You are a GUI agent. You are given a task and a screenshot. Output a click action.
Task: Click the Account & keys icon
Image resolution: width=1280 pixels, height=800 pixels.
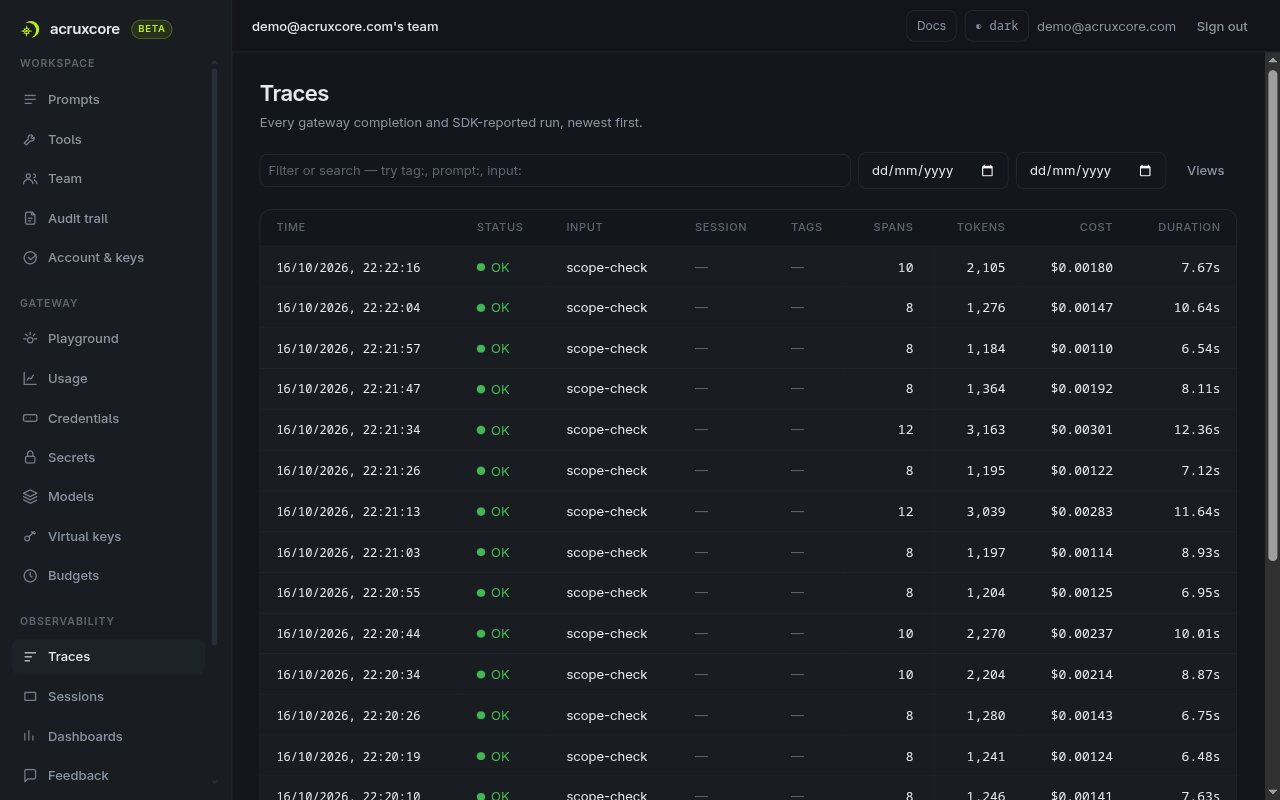click(30, 258)
